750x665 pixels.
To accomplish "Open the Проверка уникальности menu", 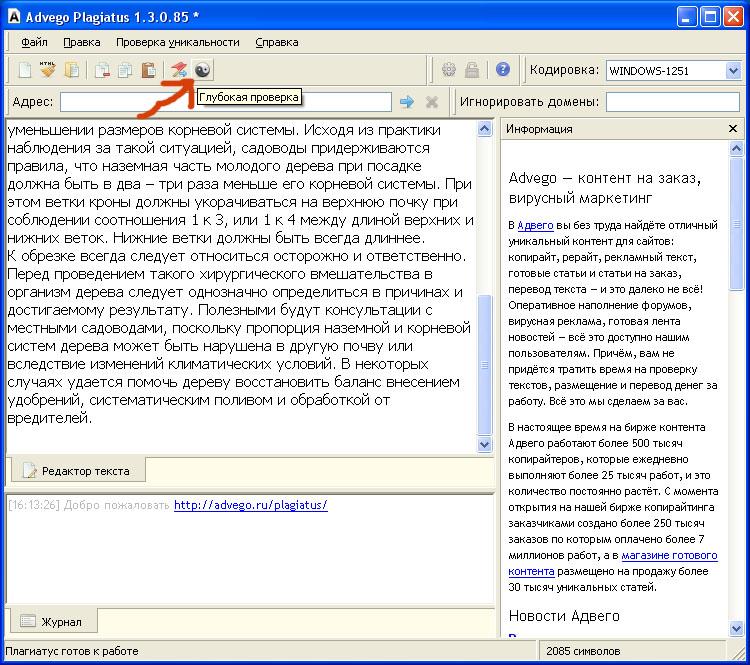I will (178, 42).
